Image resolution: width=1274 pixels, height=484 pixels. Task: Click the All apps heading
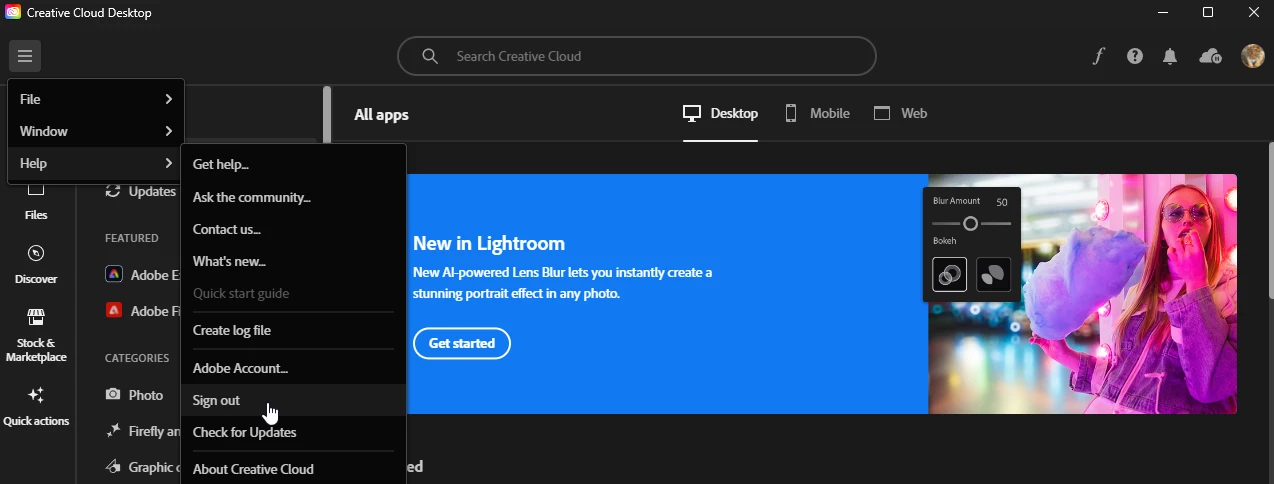click(381, 115)
